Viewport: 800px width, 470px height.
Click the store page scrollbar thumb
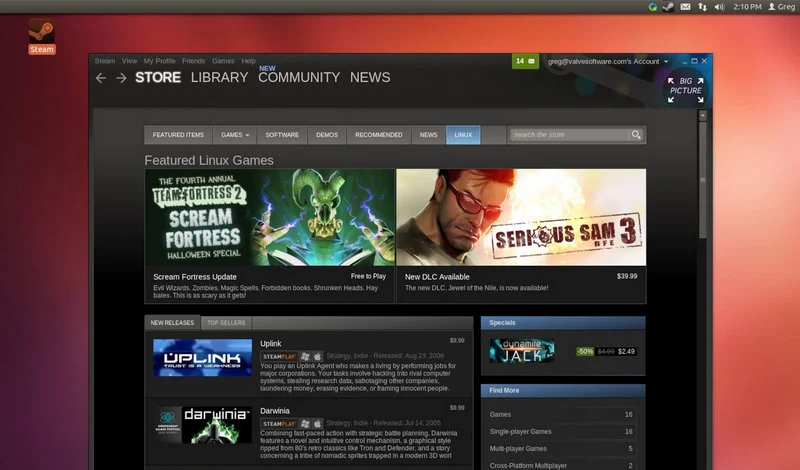[703, 180]
